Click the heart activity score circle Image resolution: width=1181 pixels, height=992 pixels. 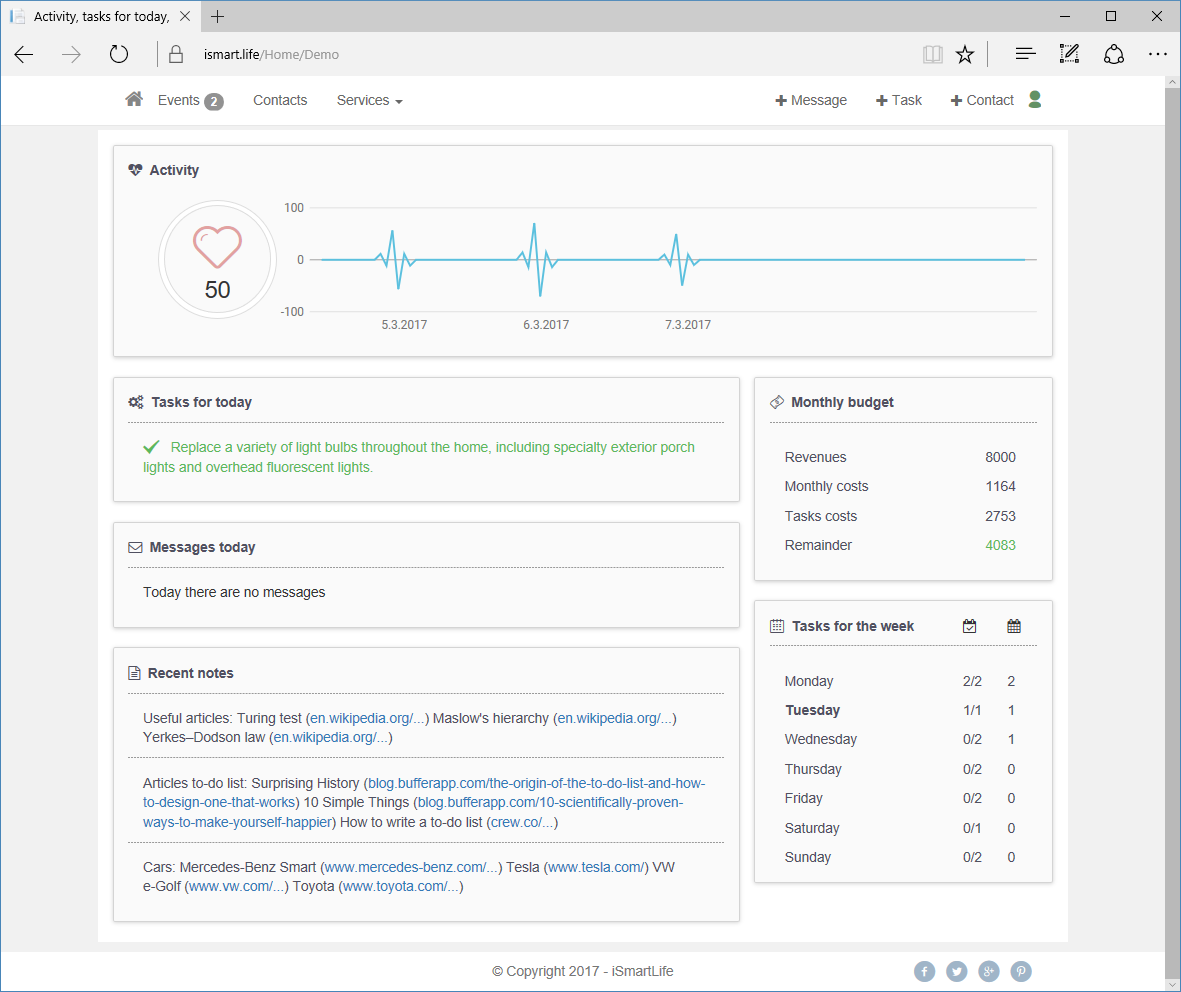coord(218,260)
